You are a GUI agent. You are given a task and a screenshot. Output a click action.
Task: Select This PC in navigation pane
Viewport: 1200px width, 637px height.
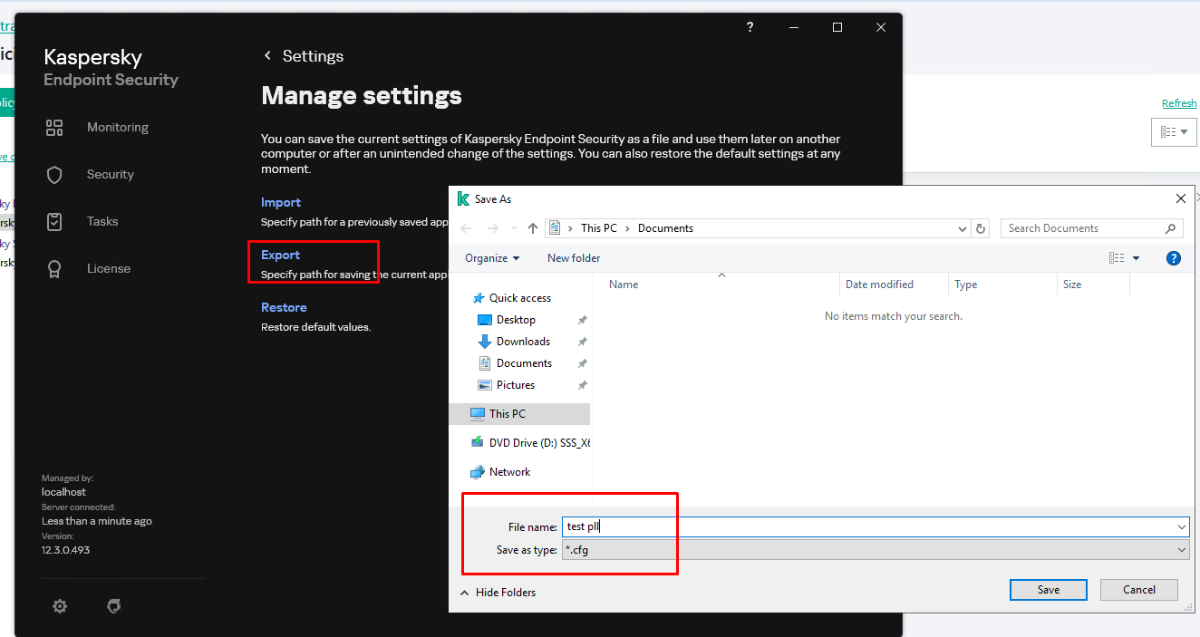tap(507, 414)
